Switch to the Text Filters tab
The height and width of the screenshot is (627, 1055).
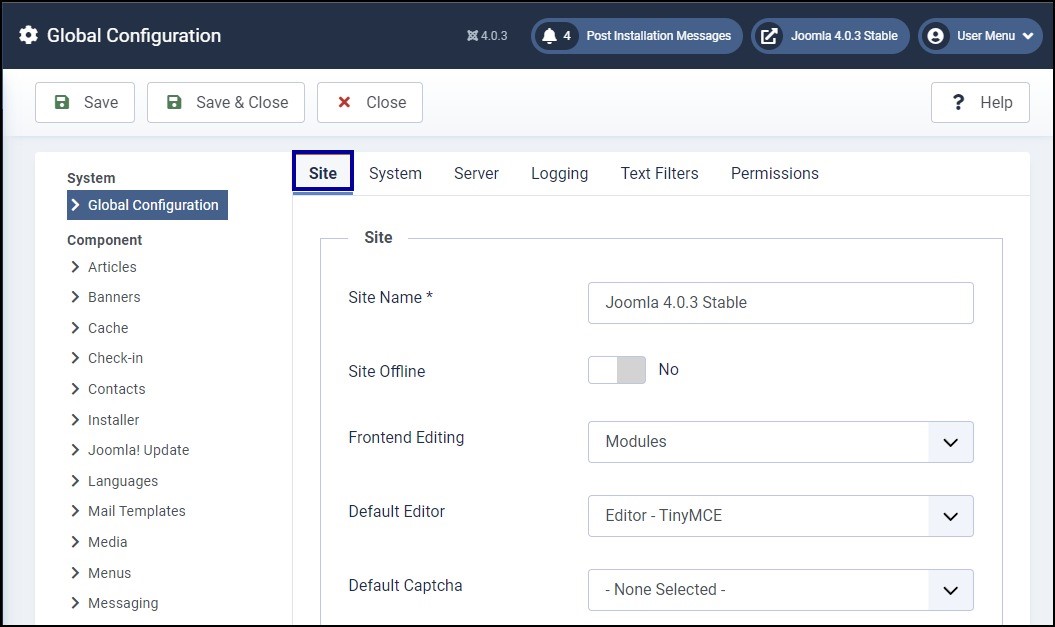click(659, 174)
